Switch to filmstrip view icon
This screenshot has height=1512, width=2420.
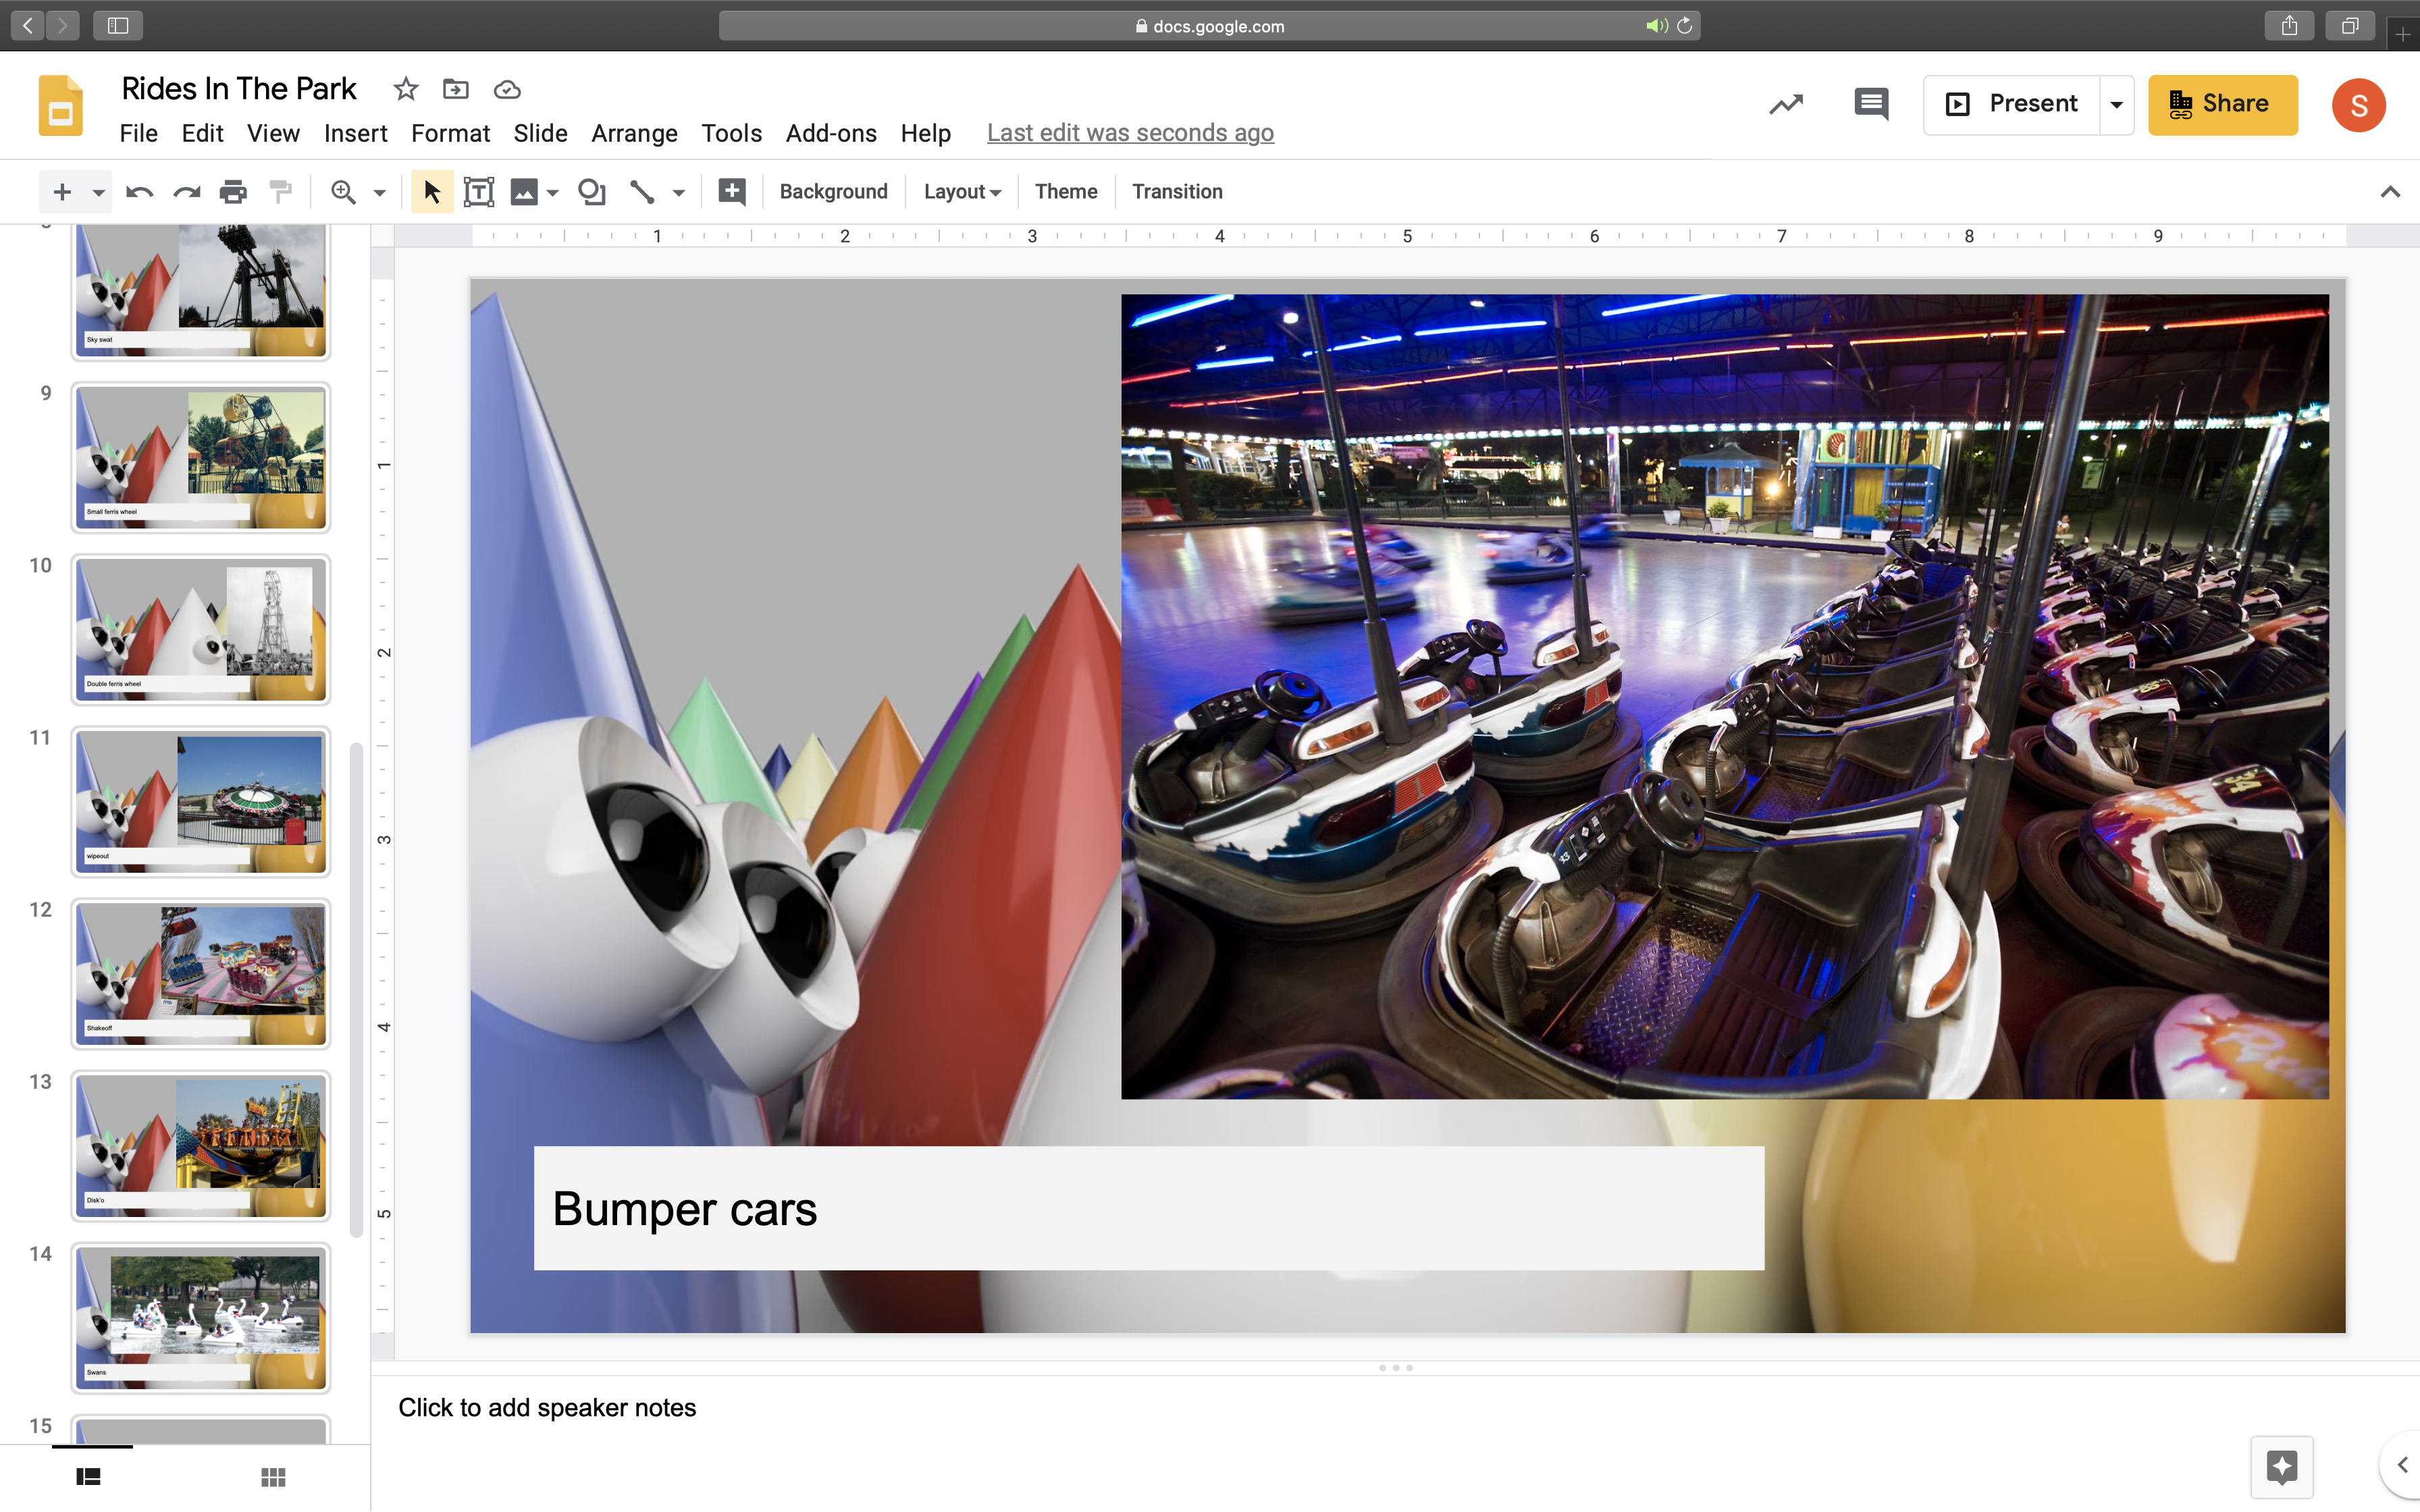88,1477
